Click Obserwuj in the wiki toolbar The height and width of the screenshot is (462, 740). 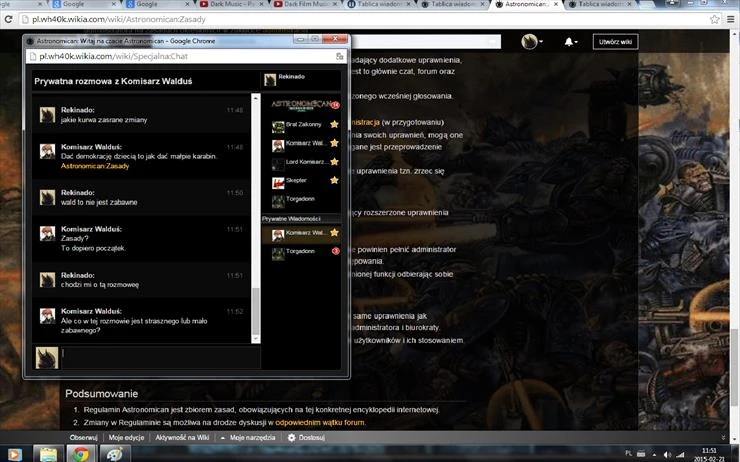pyautogui.click(x=84, y=437)
